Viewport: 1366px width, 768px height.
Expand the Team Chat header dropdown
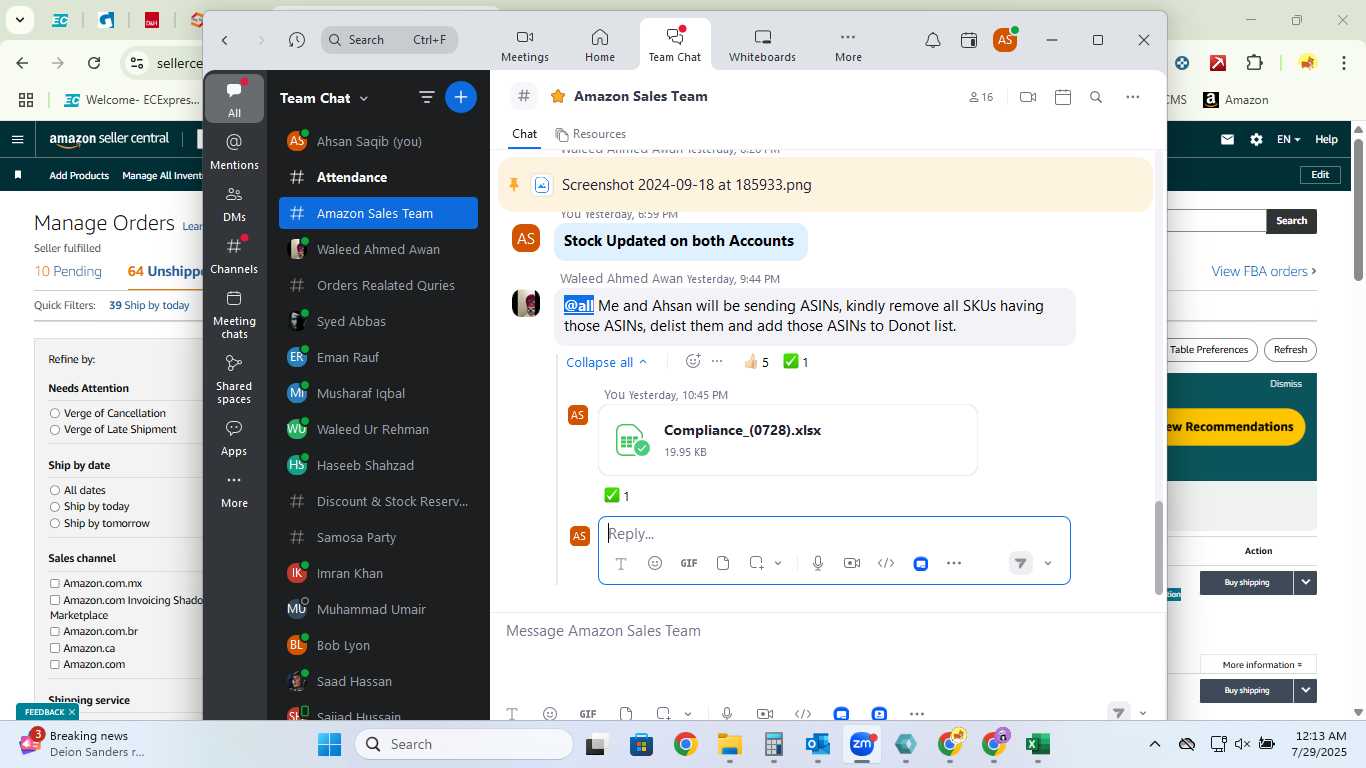coord(364,98)
